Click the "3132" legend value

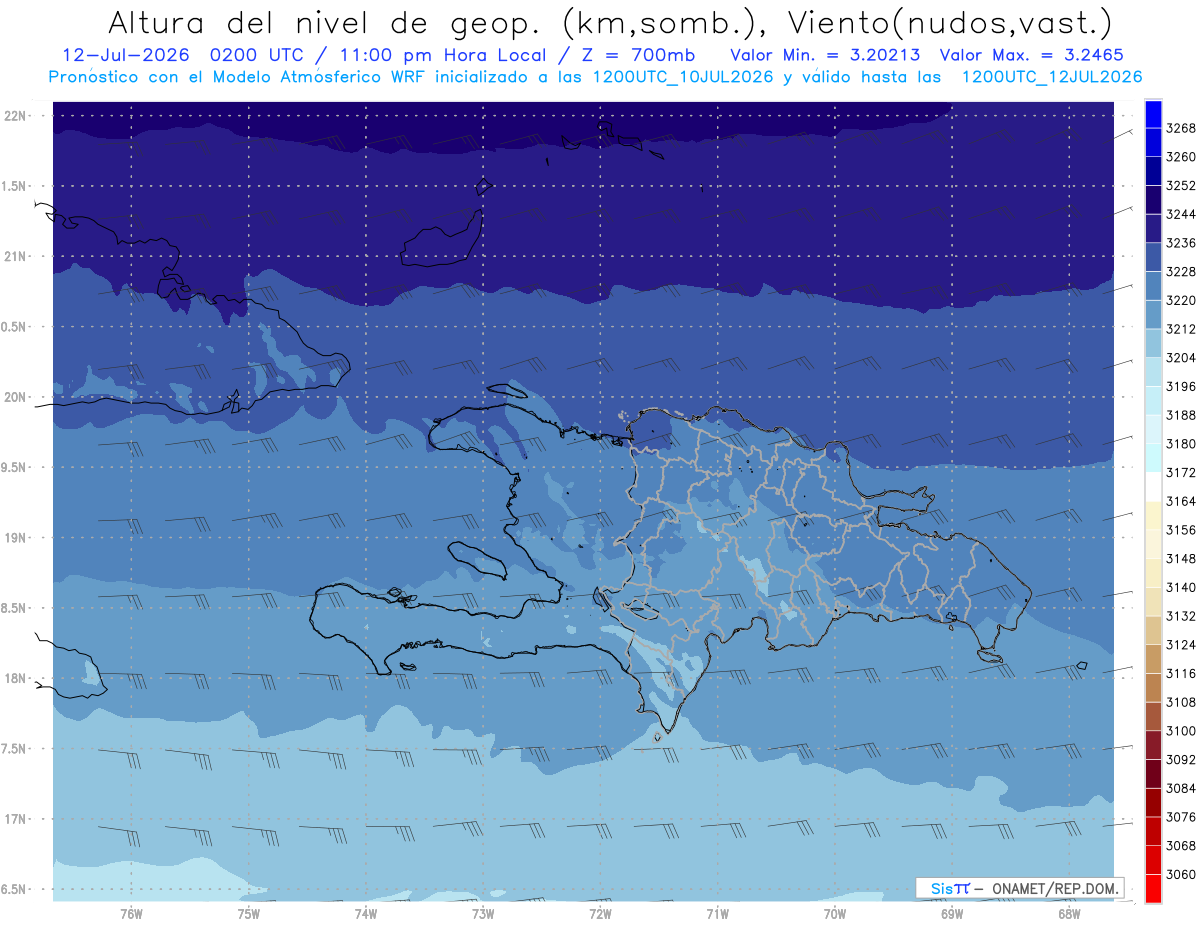(x=1181, y=616)
